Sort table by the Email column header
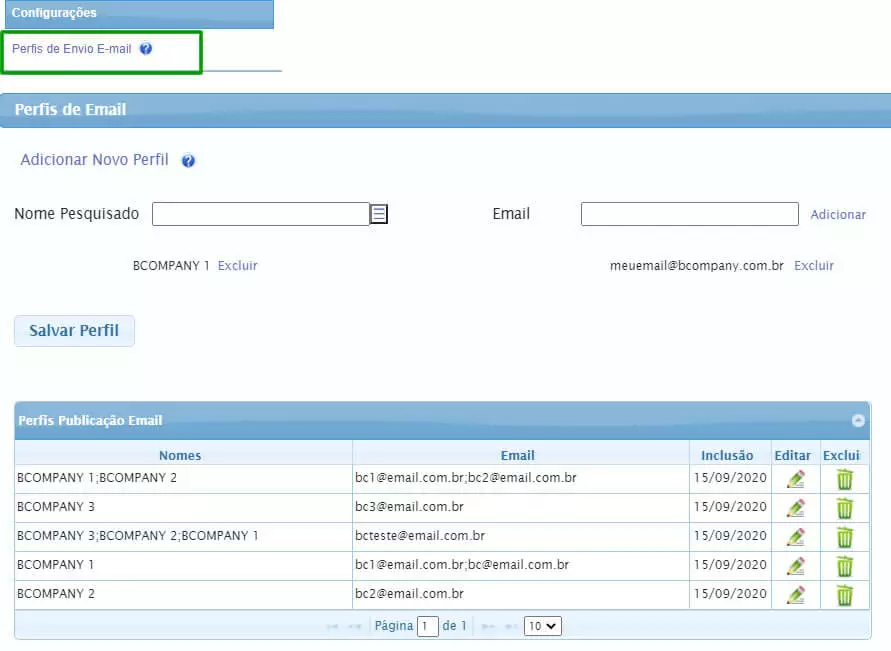Screen dimensions: 891x651 518,456
